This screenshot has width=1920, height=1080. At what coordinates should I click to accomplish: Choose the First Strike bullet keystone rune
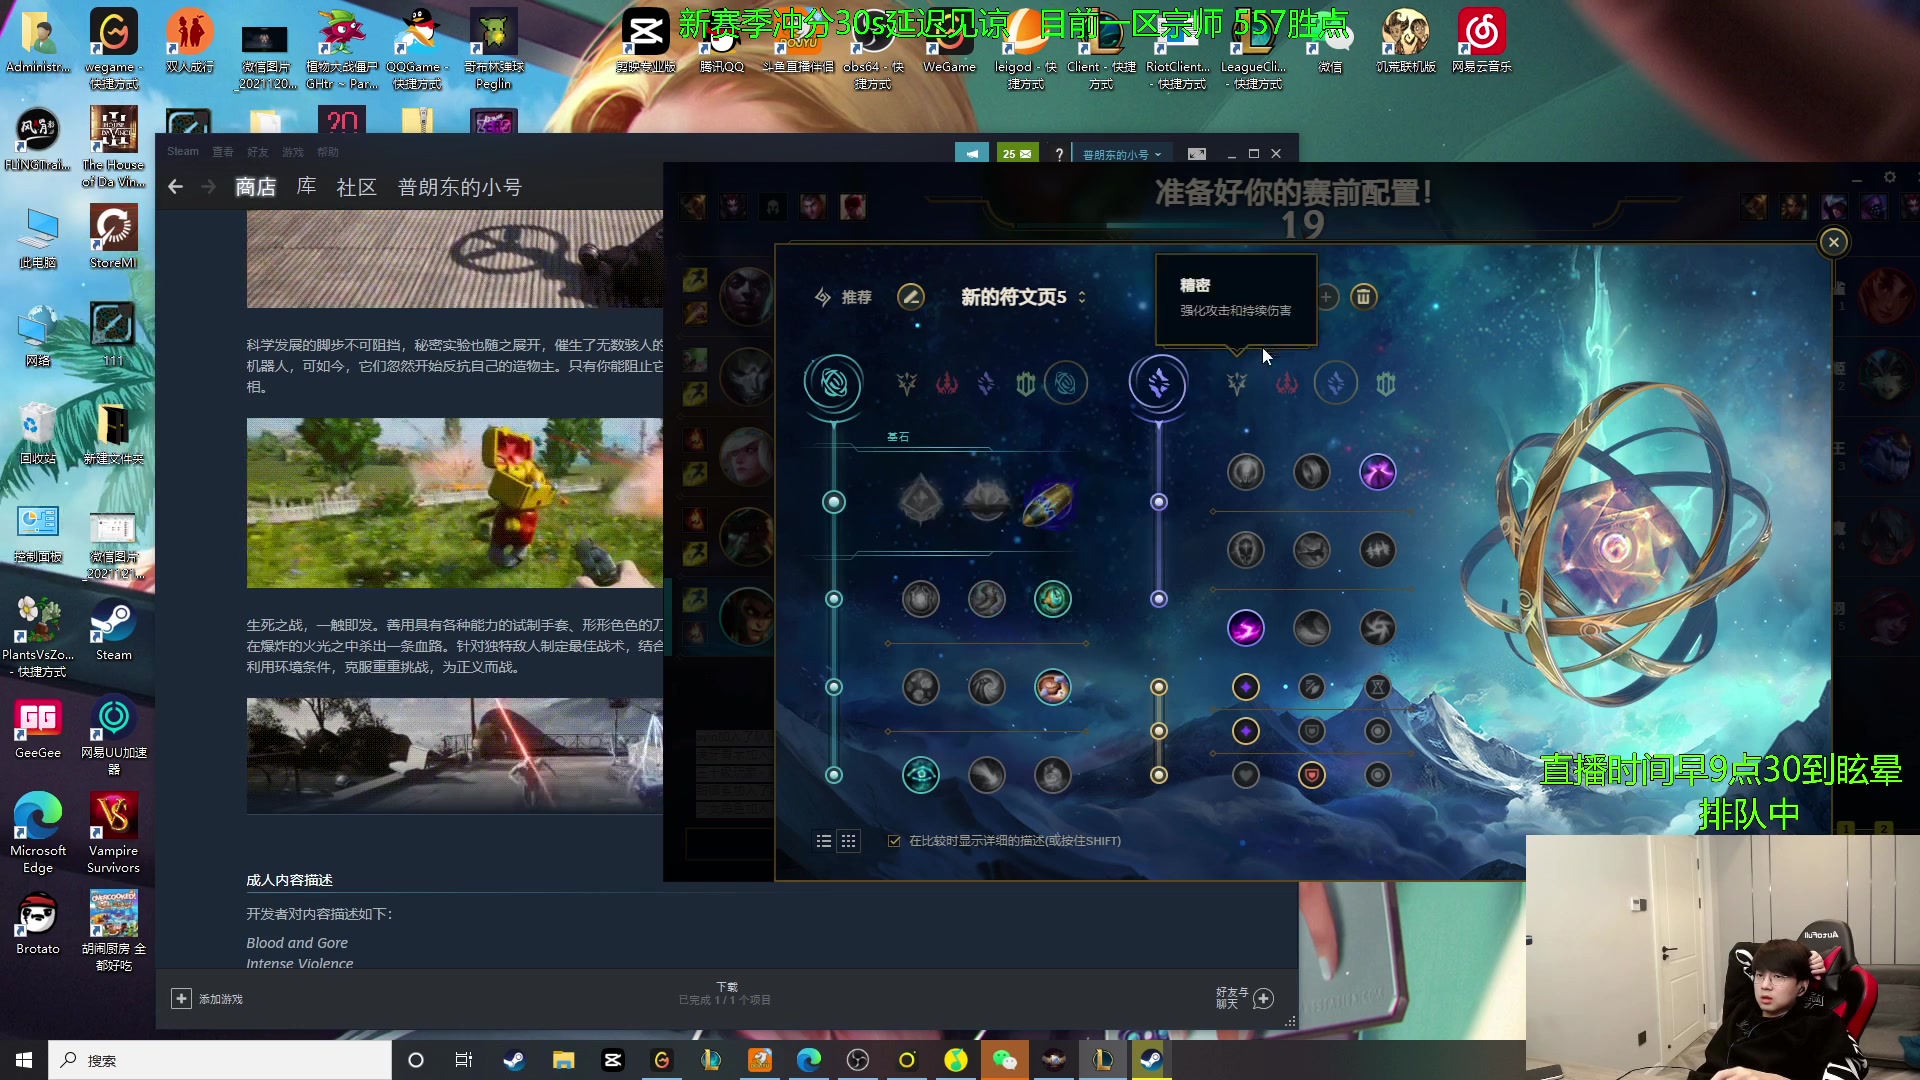[x=1048, y=501]
